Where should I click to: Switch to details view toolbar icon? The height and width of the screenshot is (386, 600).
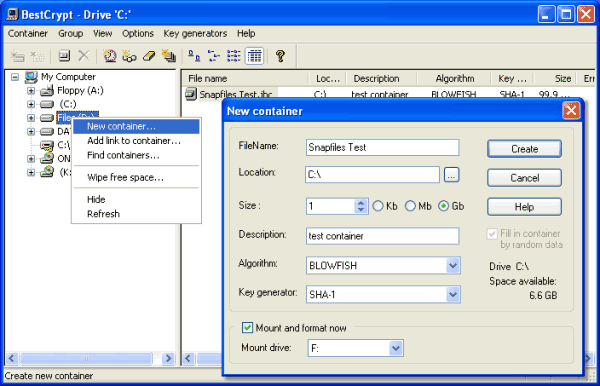click(x=254, y=56)
